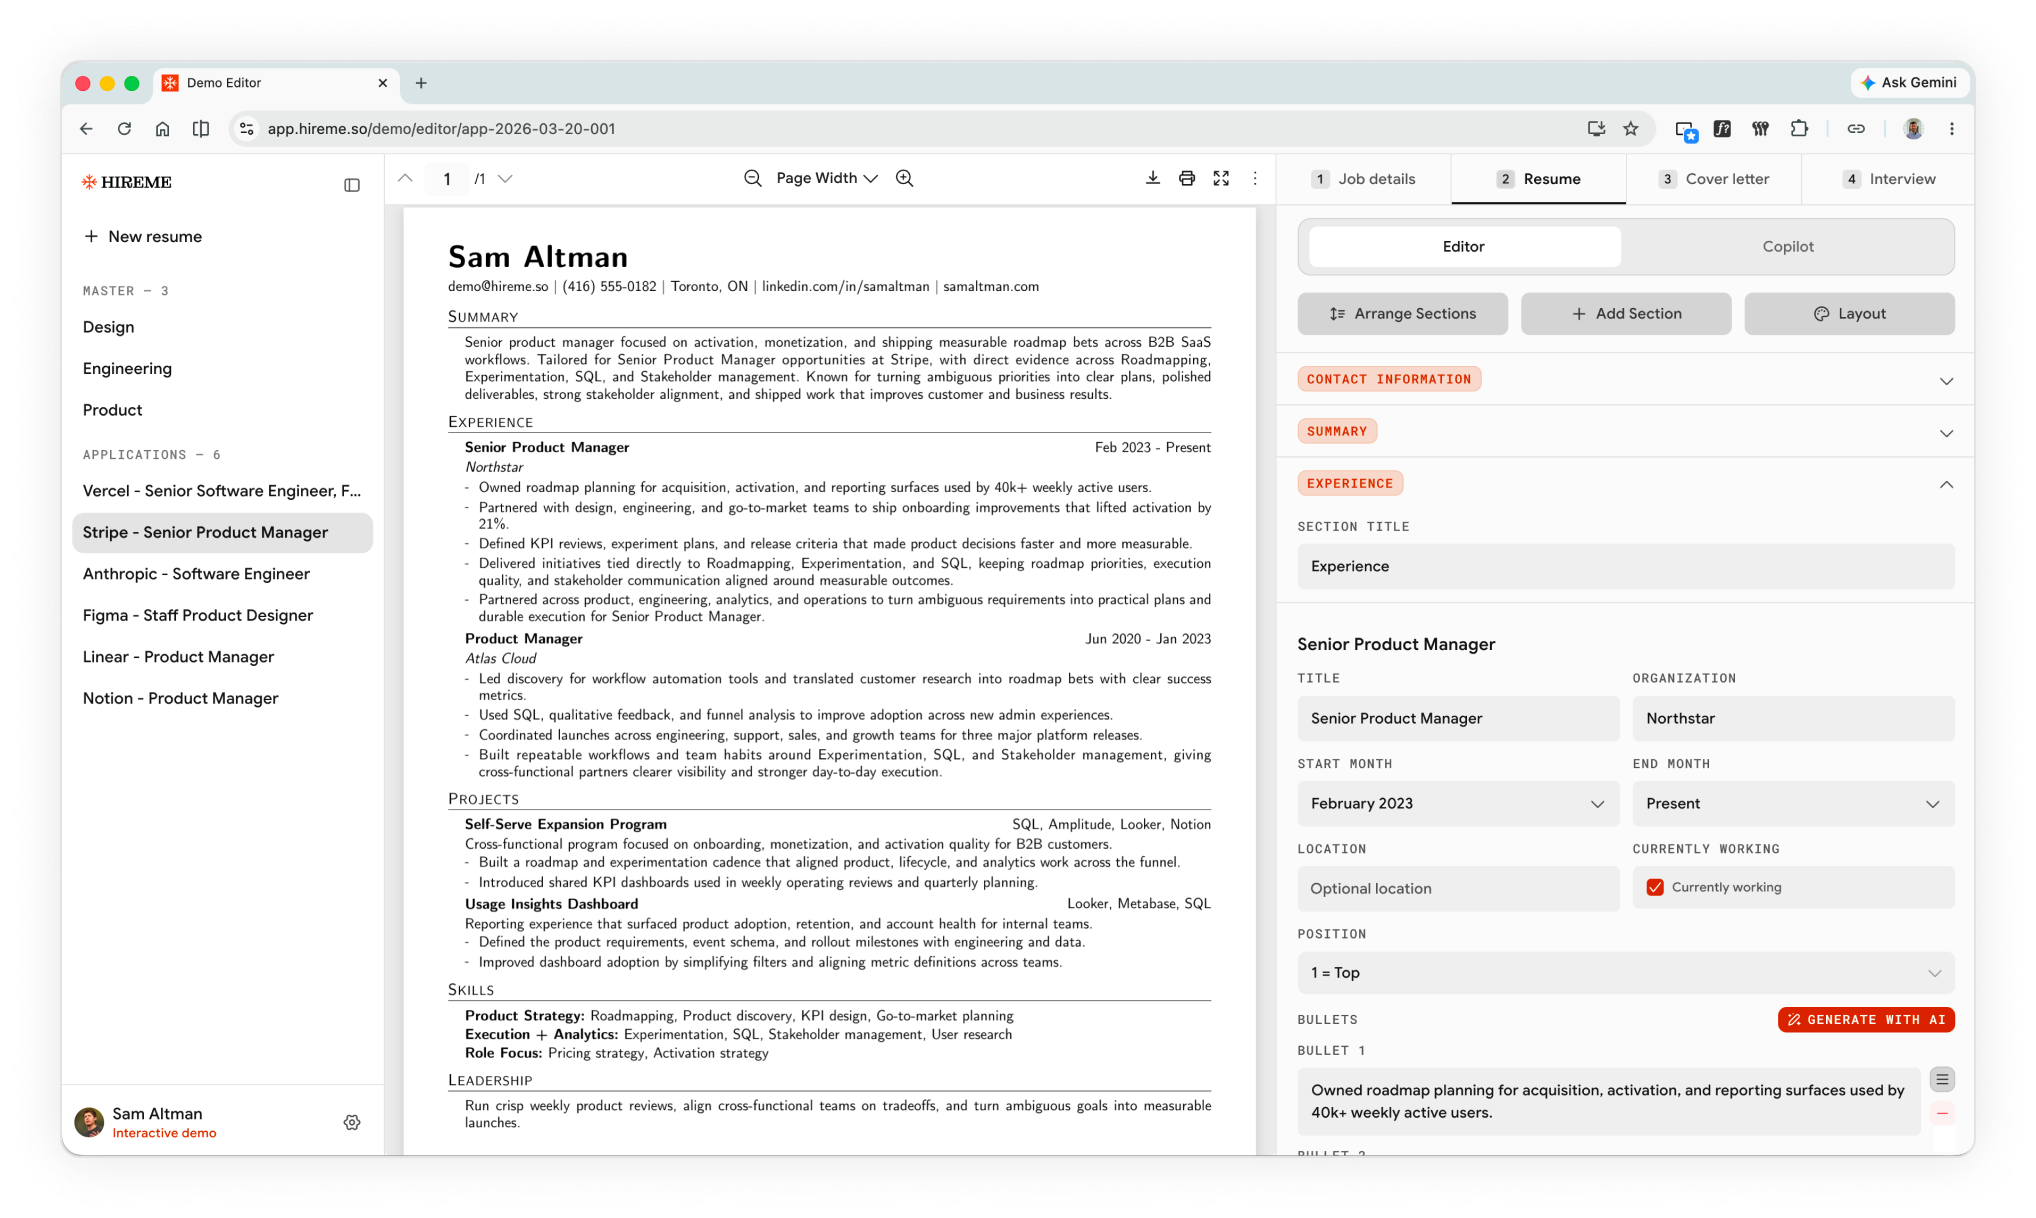The width and height of the screenshot is (2036, 1218).
Task: Switch to the Copilot toggle
Action: pyautogui.click(x=1787, y=246)
